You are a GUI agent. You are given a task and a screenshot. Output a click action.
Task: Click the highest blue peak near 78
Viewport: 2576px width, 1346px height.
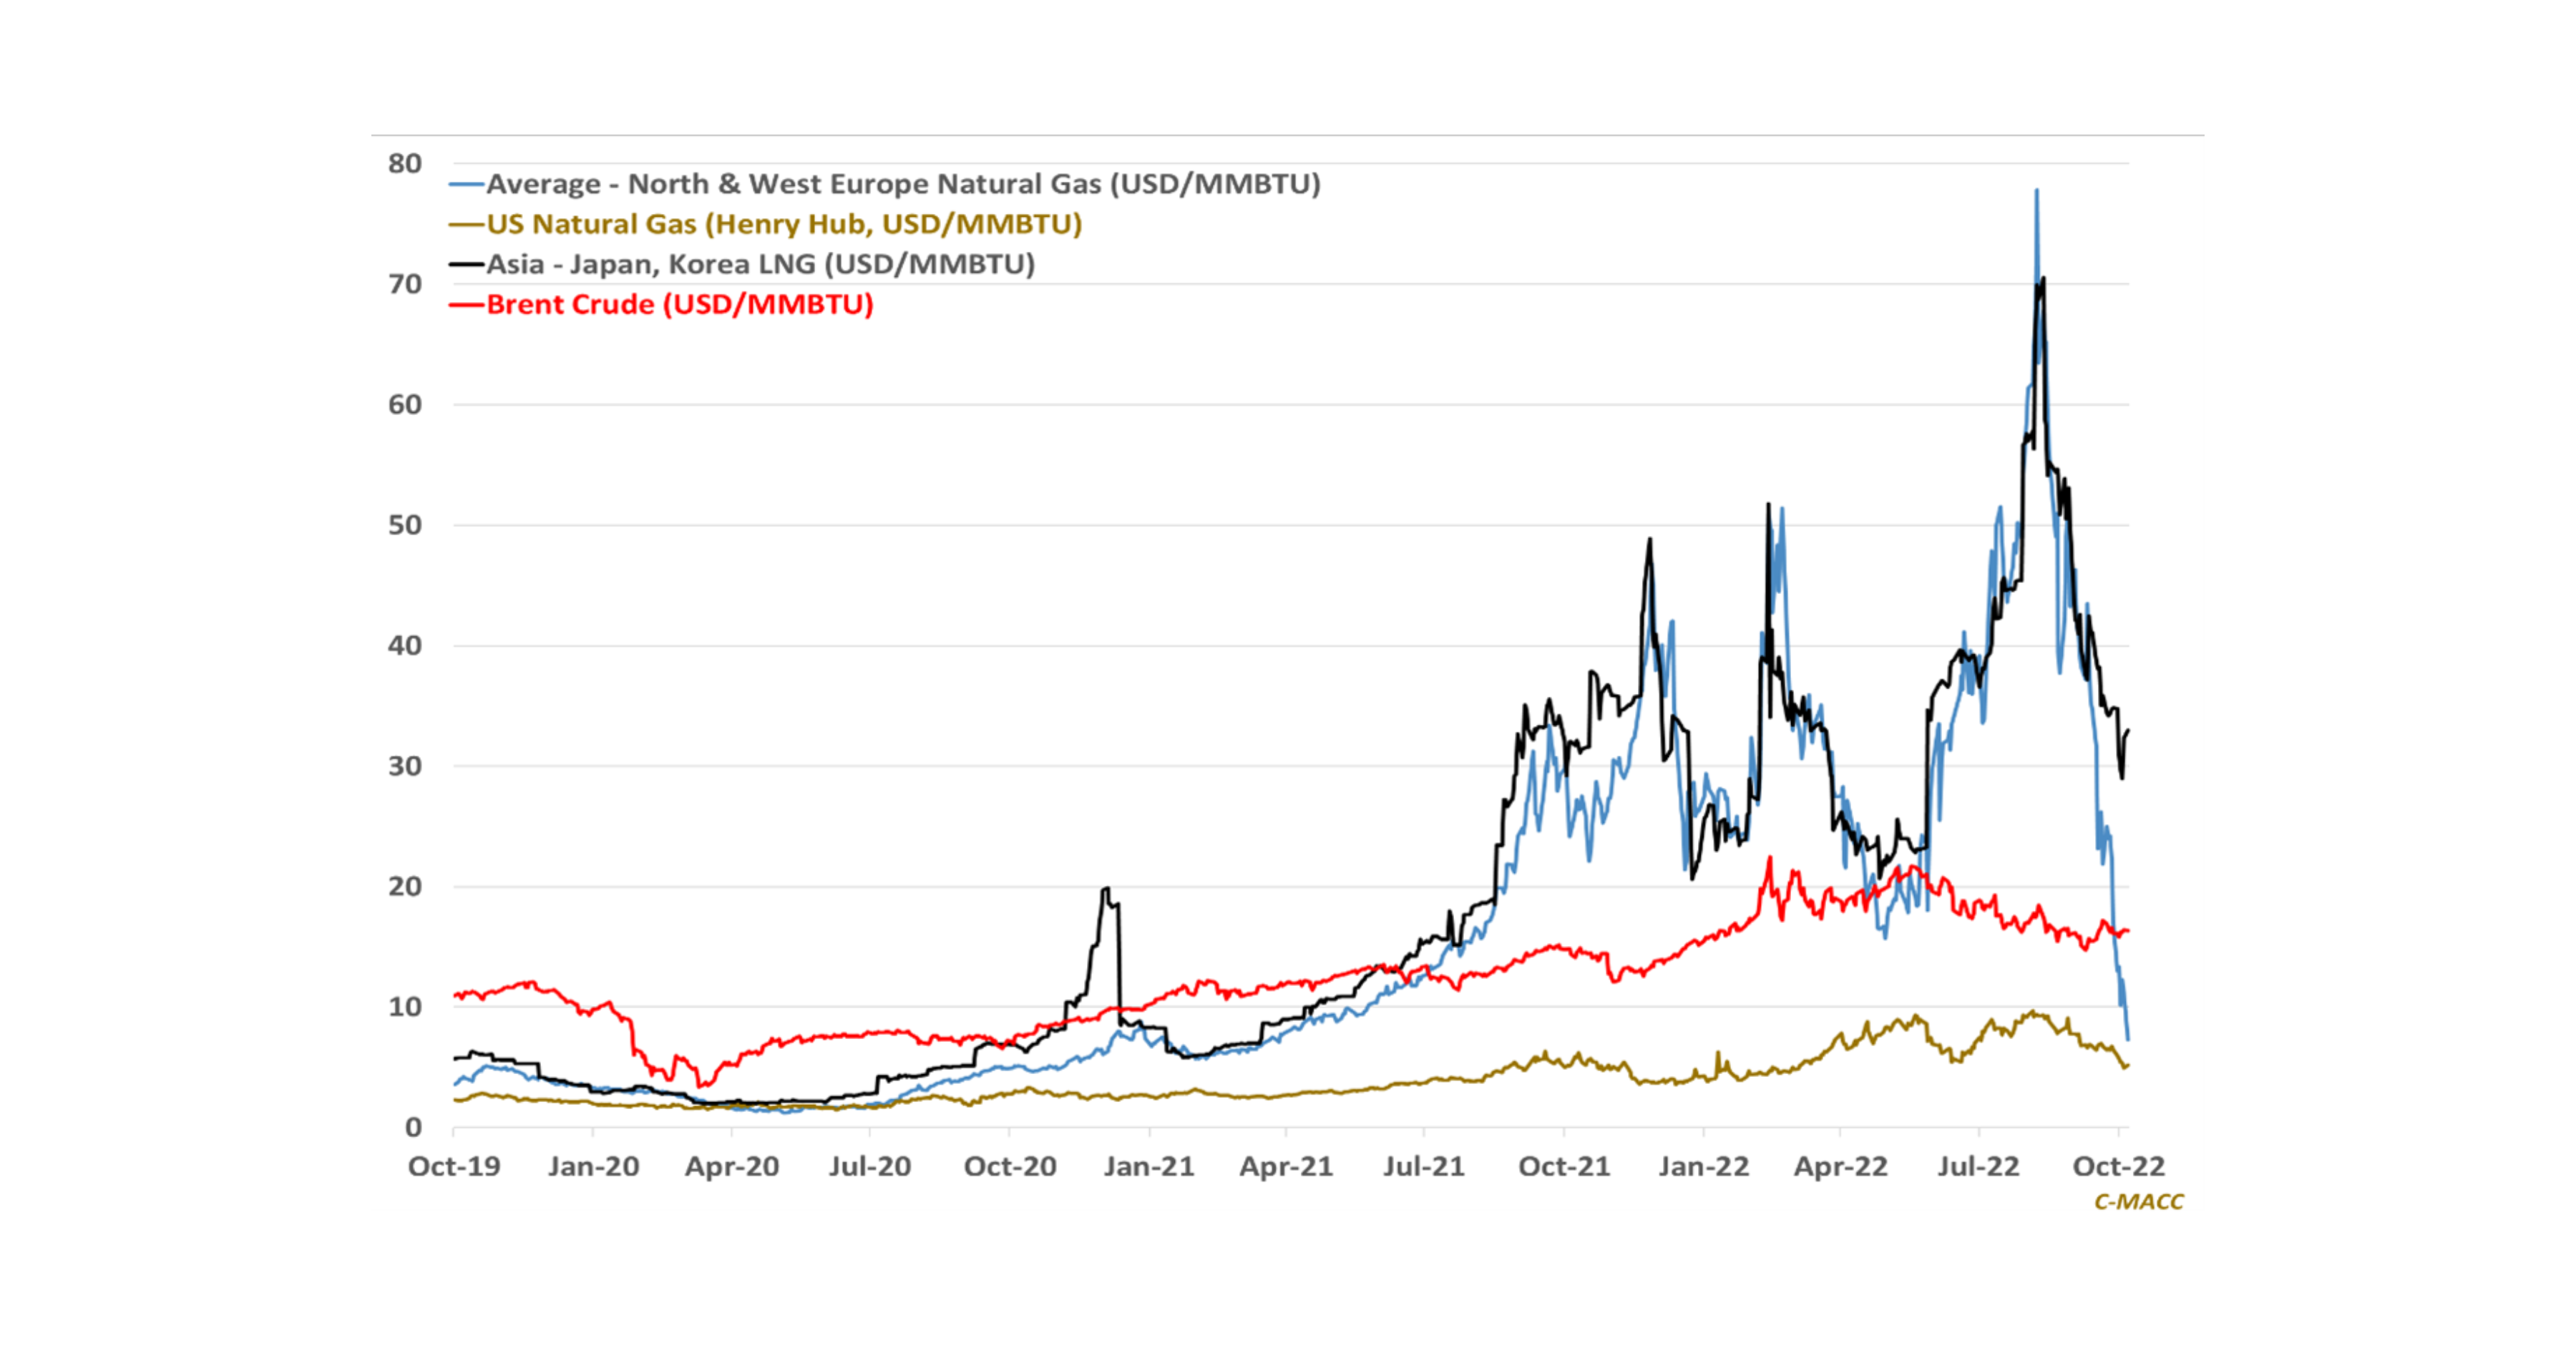click(2036, 192)
